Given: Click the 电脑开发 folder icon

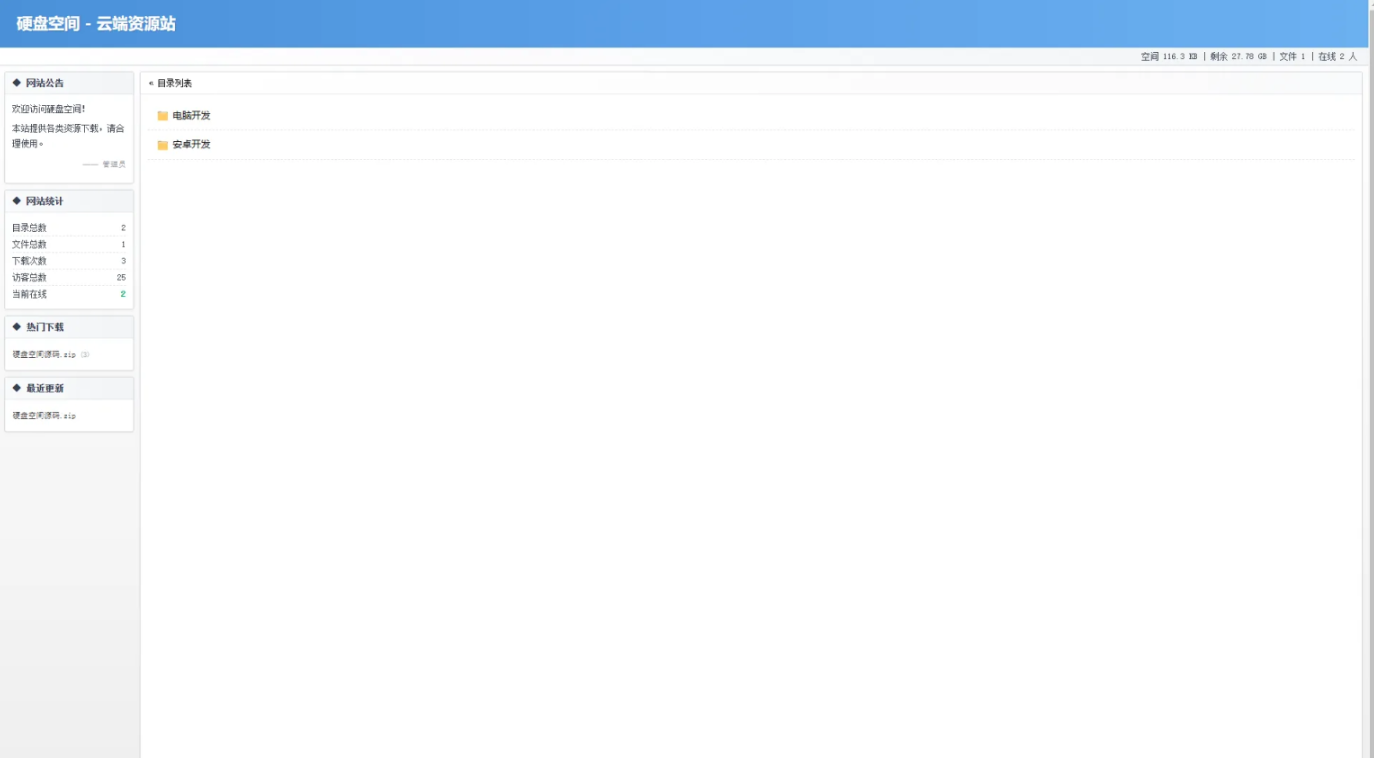Looking at the screenshot, I should tap(163, 116).
